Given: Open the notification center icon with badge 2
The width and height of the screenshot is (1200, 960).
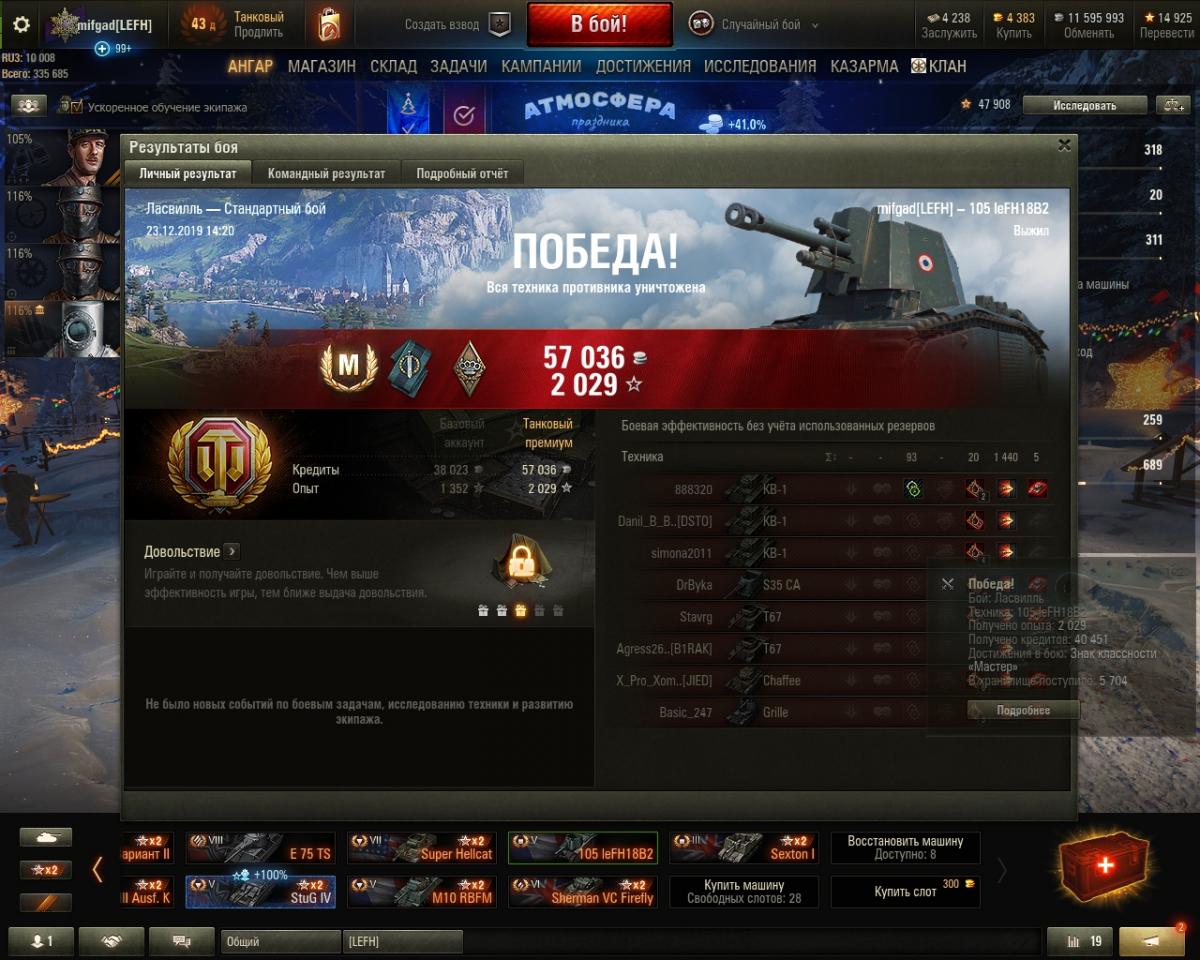Looking at the screenshot, I should (1152, 941).
